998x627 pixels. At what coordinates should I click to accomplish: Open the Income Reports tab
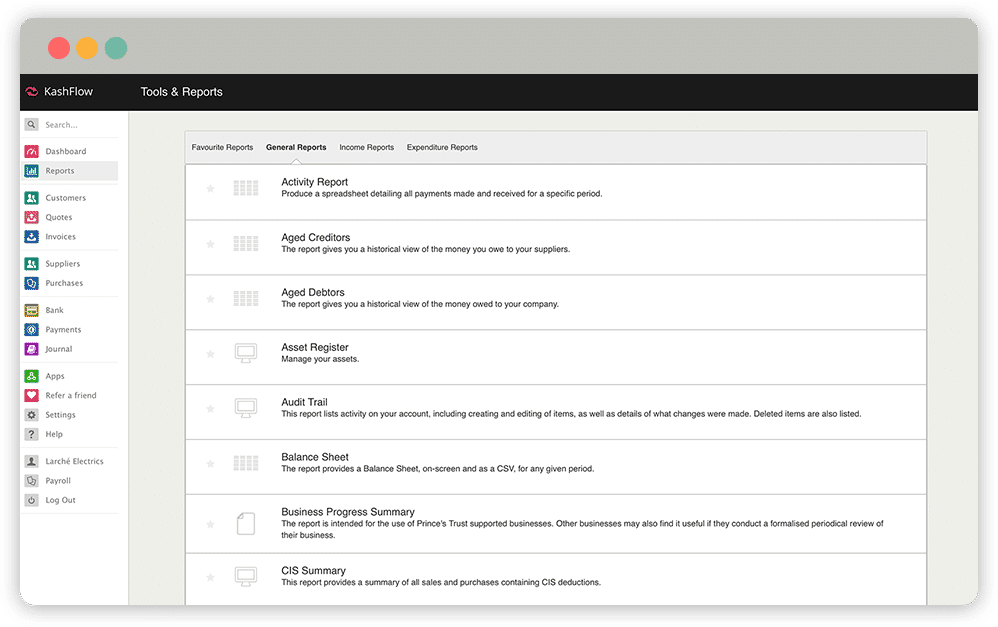(x=366, y=148)
